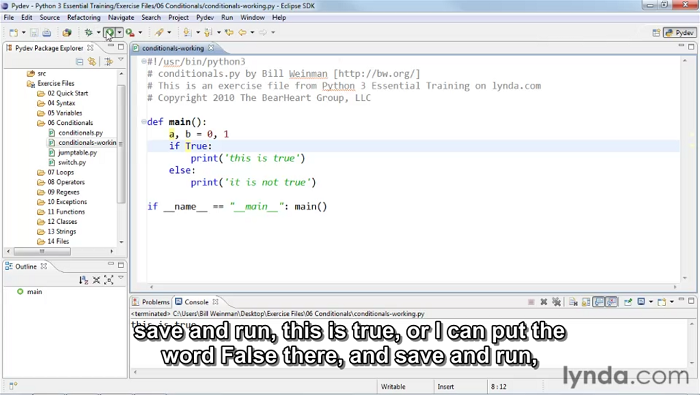Open the Open Console dropdown arrow
This screenshot has height=395, width=700.
tap(671, 302)
